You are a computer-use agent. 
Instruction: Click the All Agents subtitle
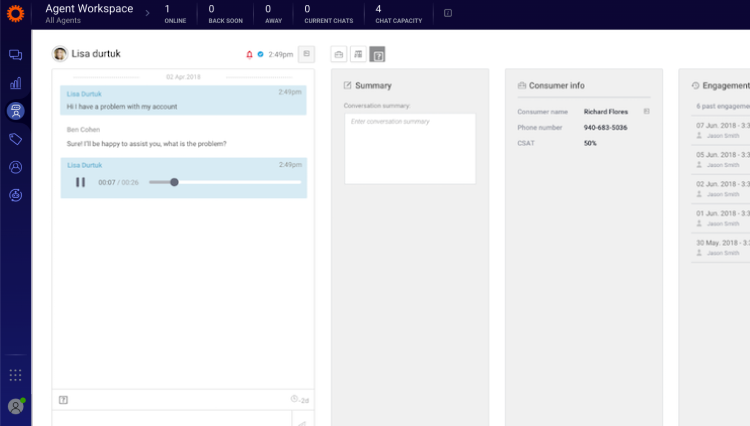pyautogui.click(x=63, y=20)
